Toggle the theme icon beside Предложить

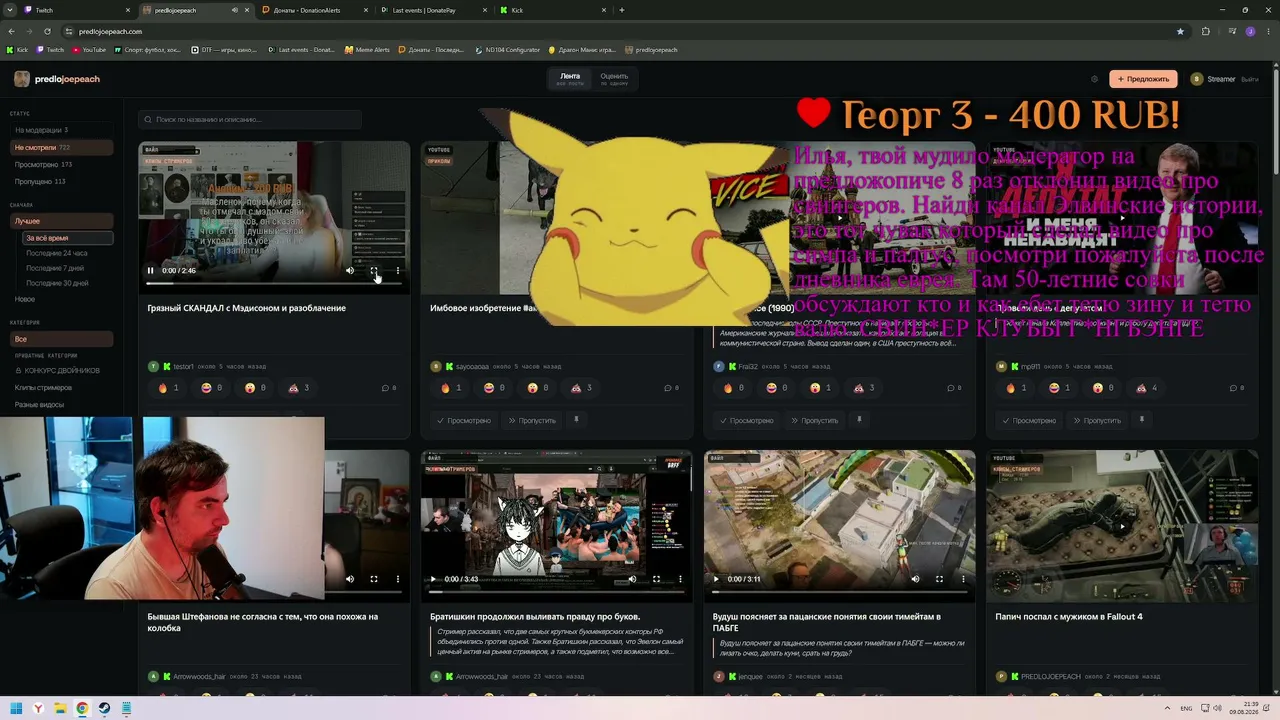(x=1094, y=79)
